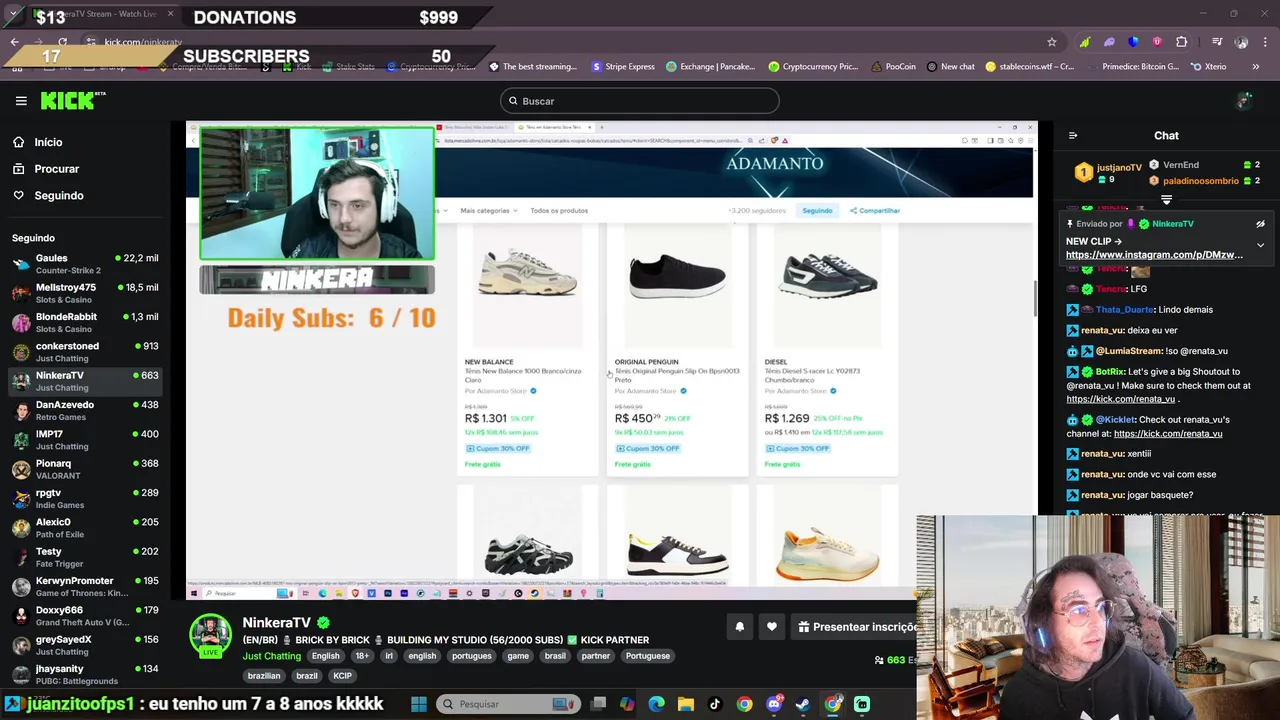Click taskbar Pesquisar search box
1280x720 pixels.
(506, 704)
